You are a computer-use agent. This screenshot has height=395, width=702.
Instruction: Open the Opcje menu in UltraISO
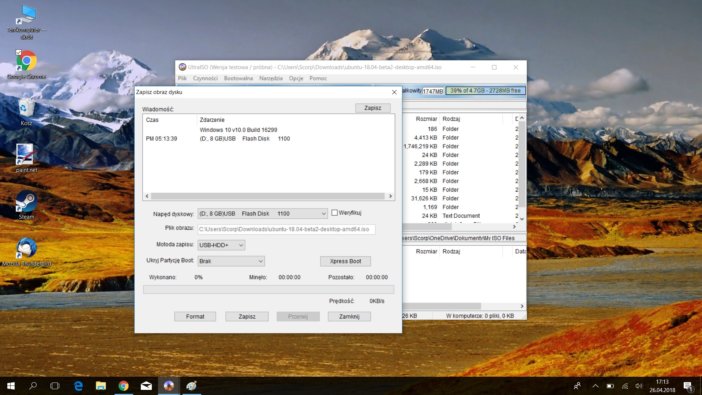coord(296,78)
